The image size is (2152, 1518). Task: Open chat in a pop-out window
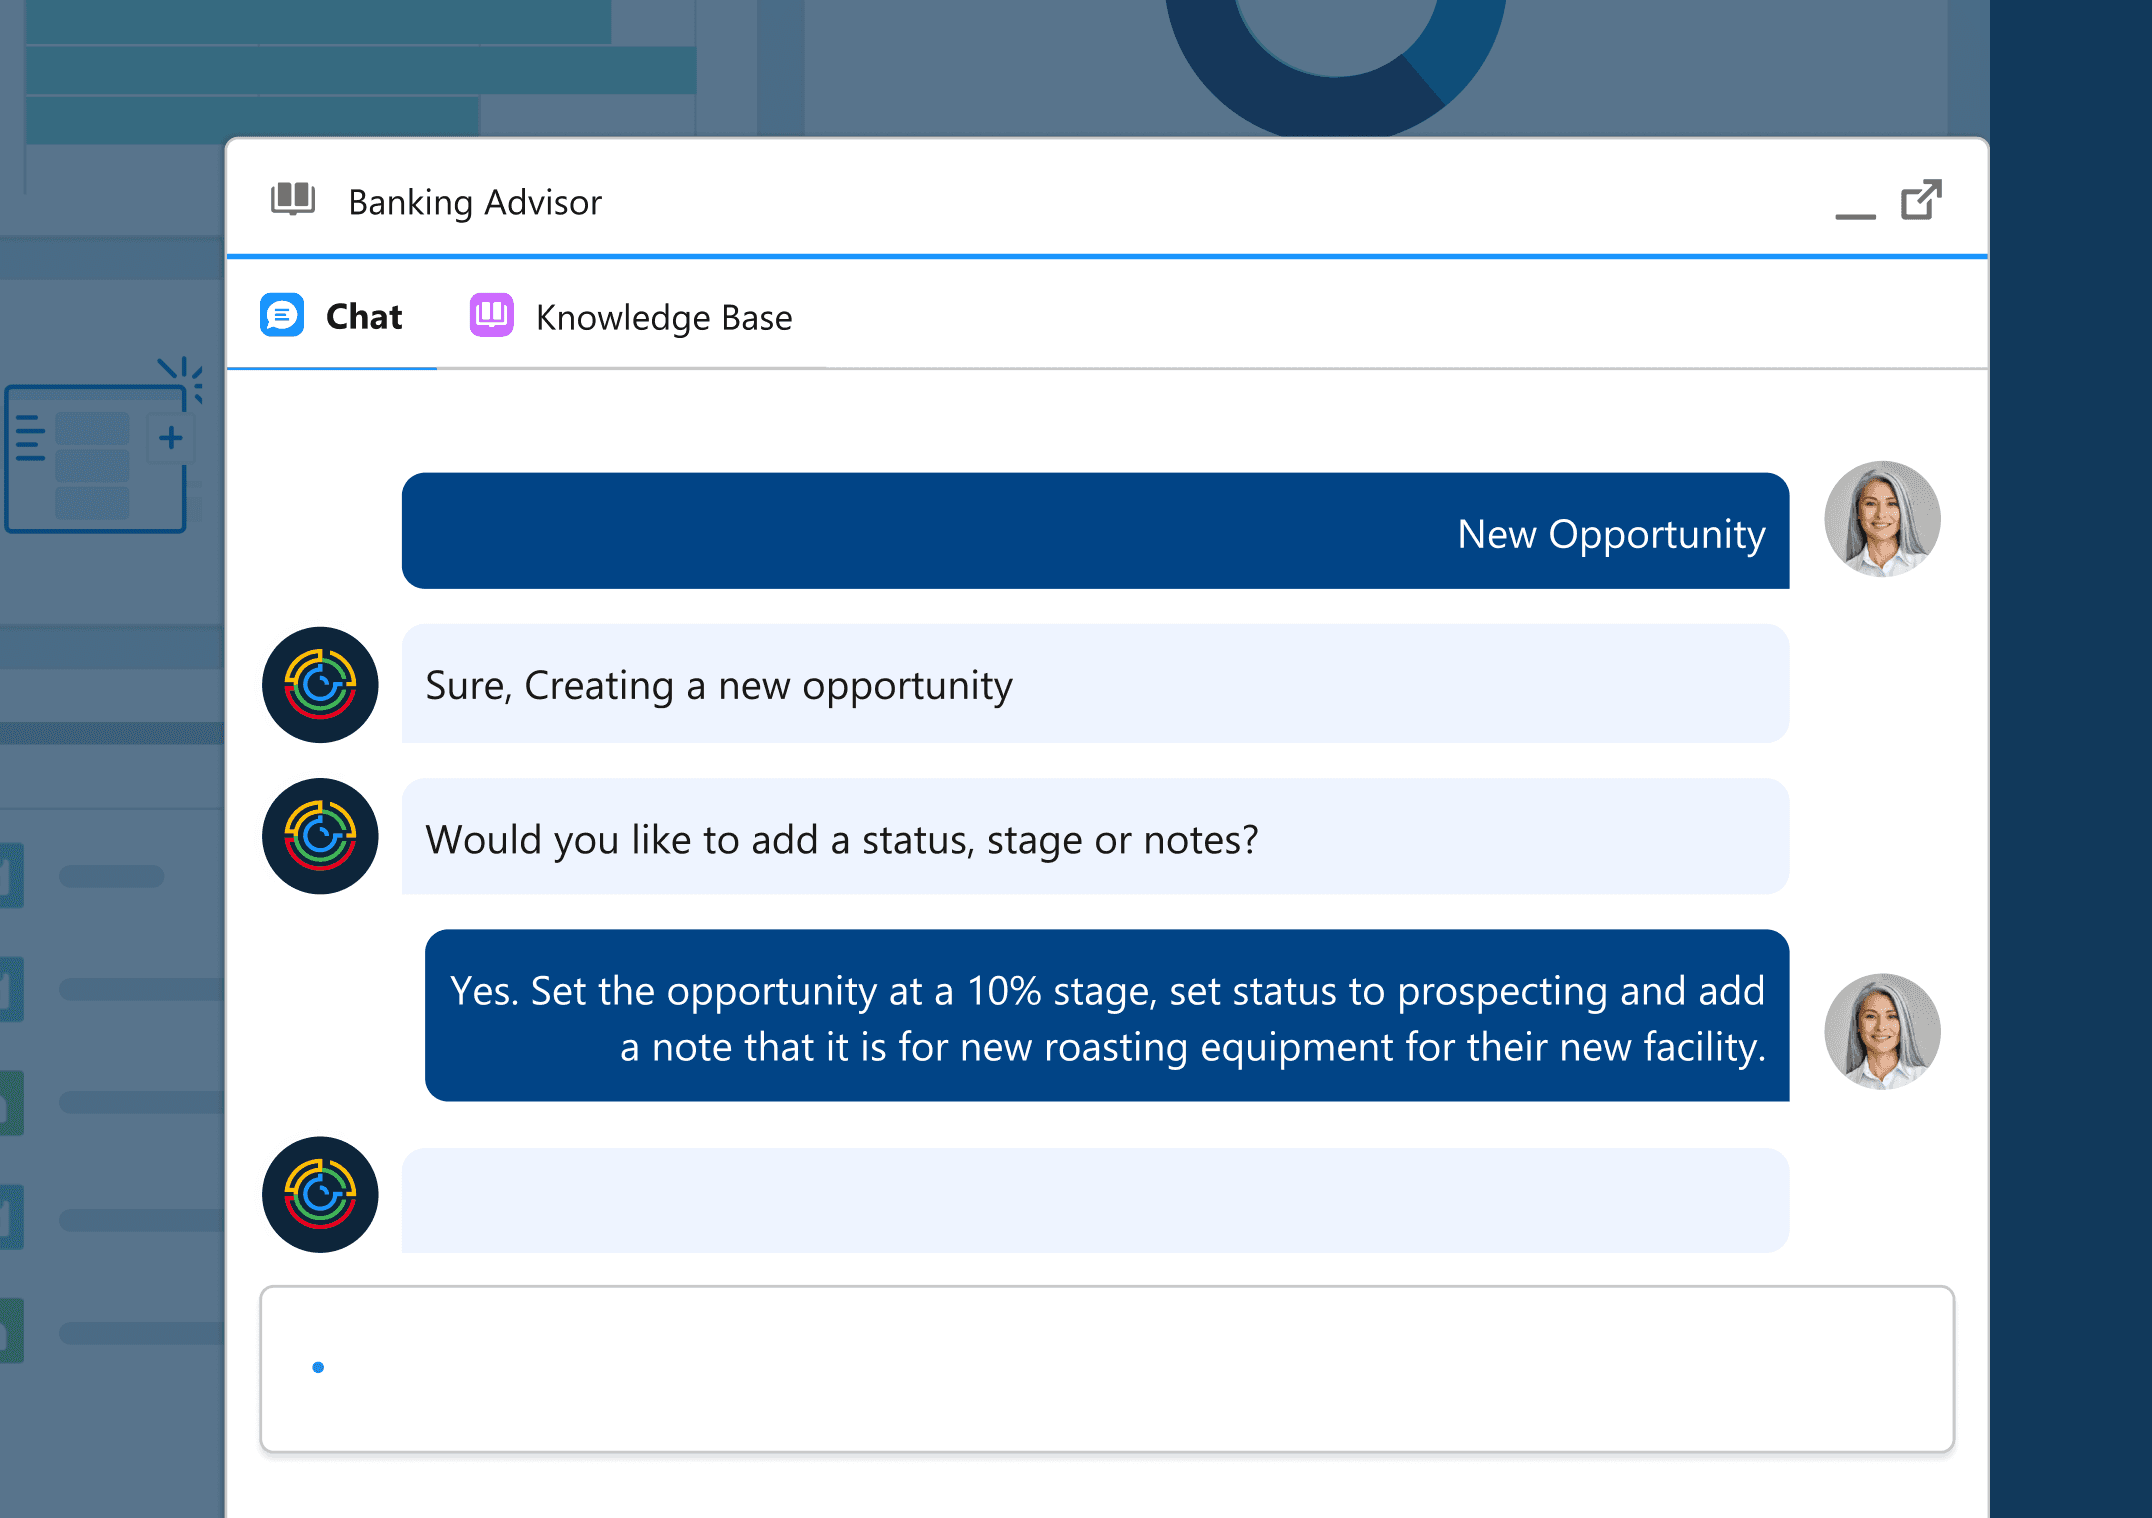click(1920, 200)
